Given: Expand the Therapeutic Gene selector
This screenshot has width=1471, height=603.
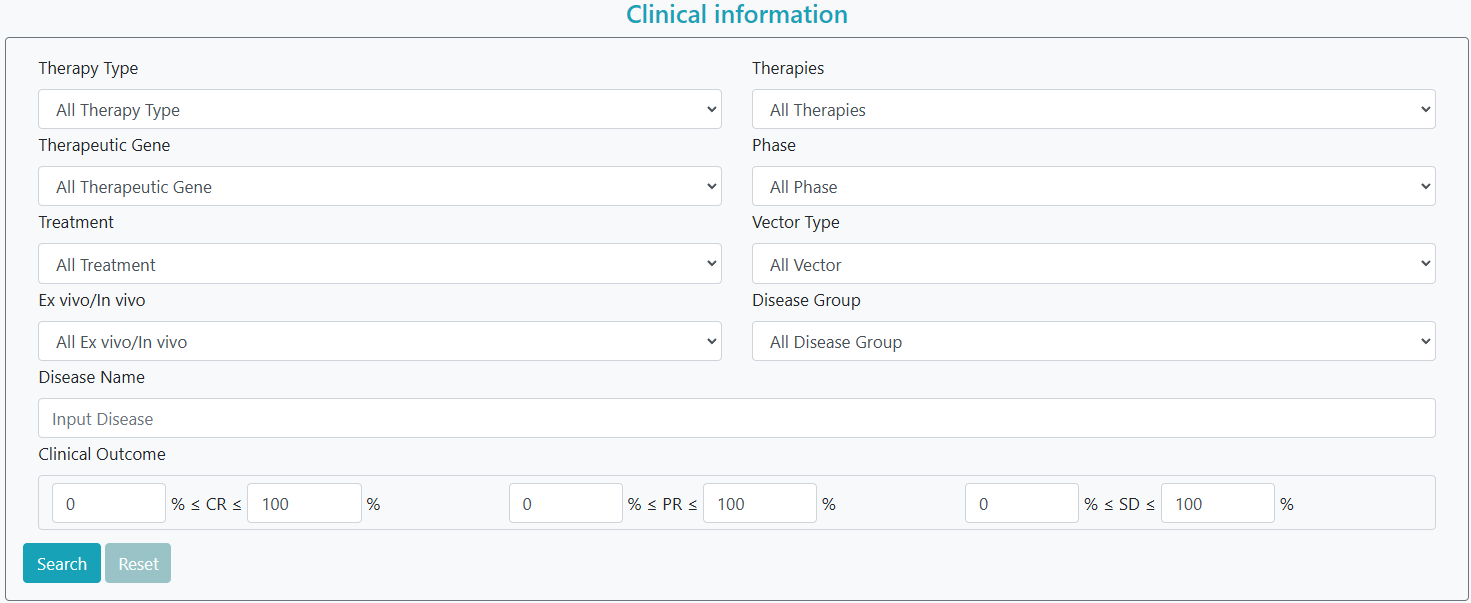Looking at the screenshot, I should coord(380,186).
